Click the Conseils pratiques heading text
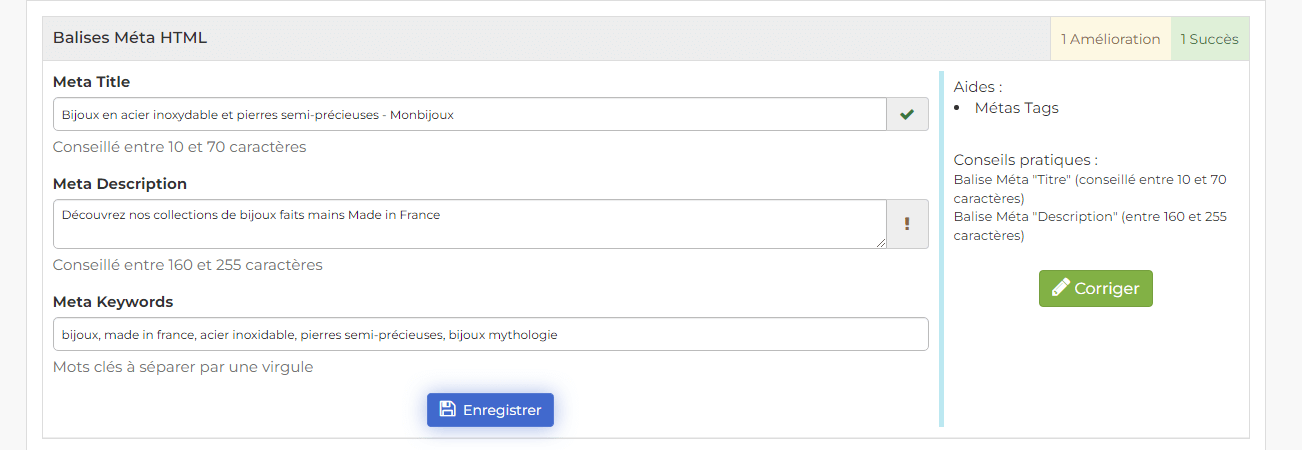This screenshot has width=1302, height=450. (1026, 160)
